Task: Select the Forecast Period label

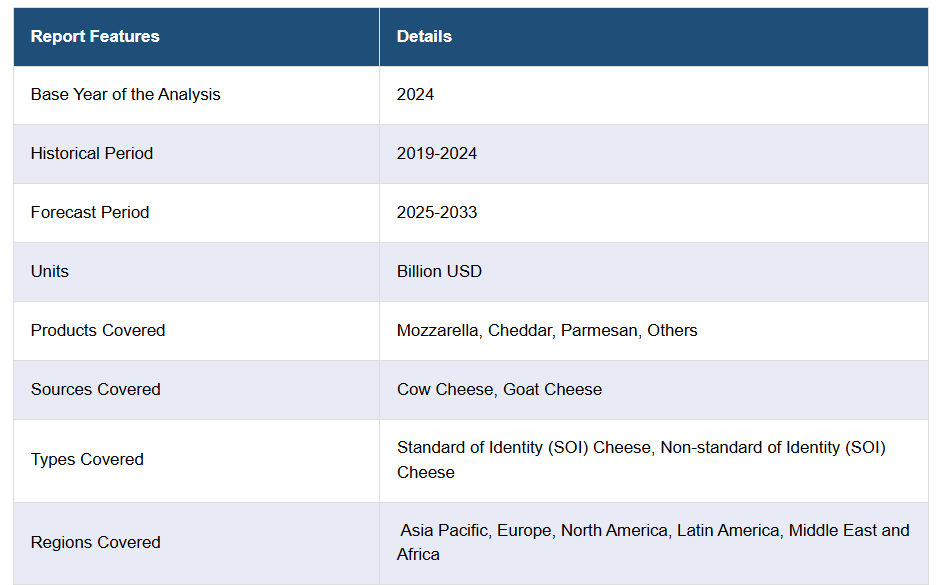Action: [x=90, y=213]
